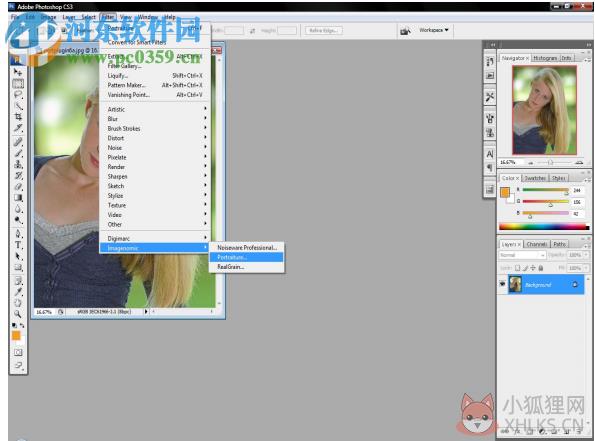This screenshot has height=441, width=595.
Task: Expand the collapsed icon dock arrows
Action: [x=493, y=45]
